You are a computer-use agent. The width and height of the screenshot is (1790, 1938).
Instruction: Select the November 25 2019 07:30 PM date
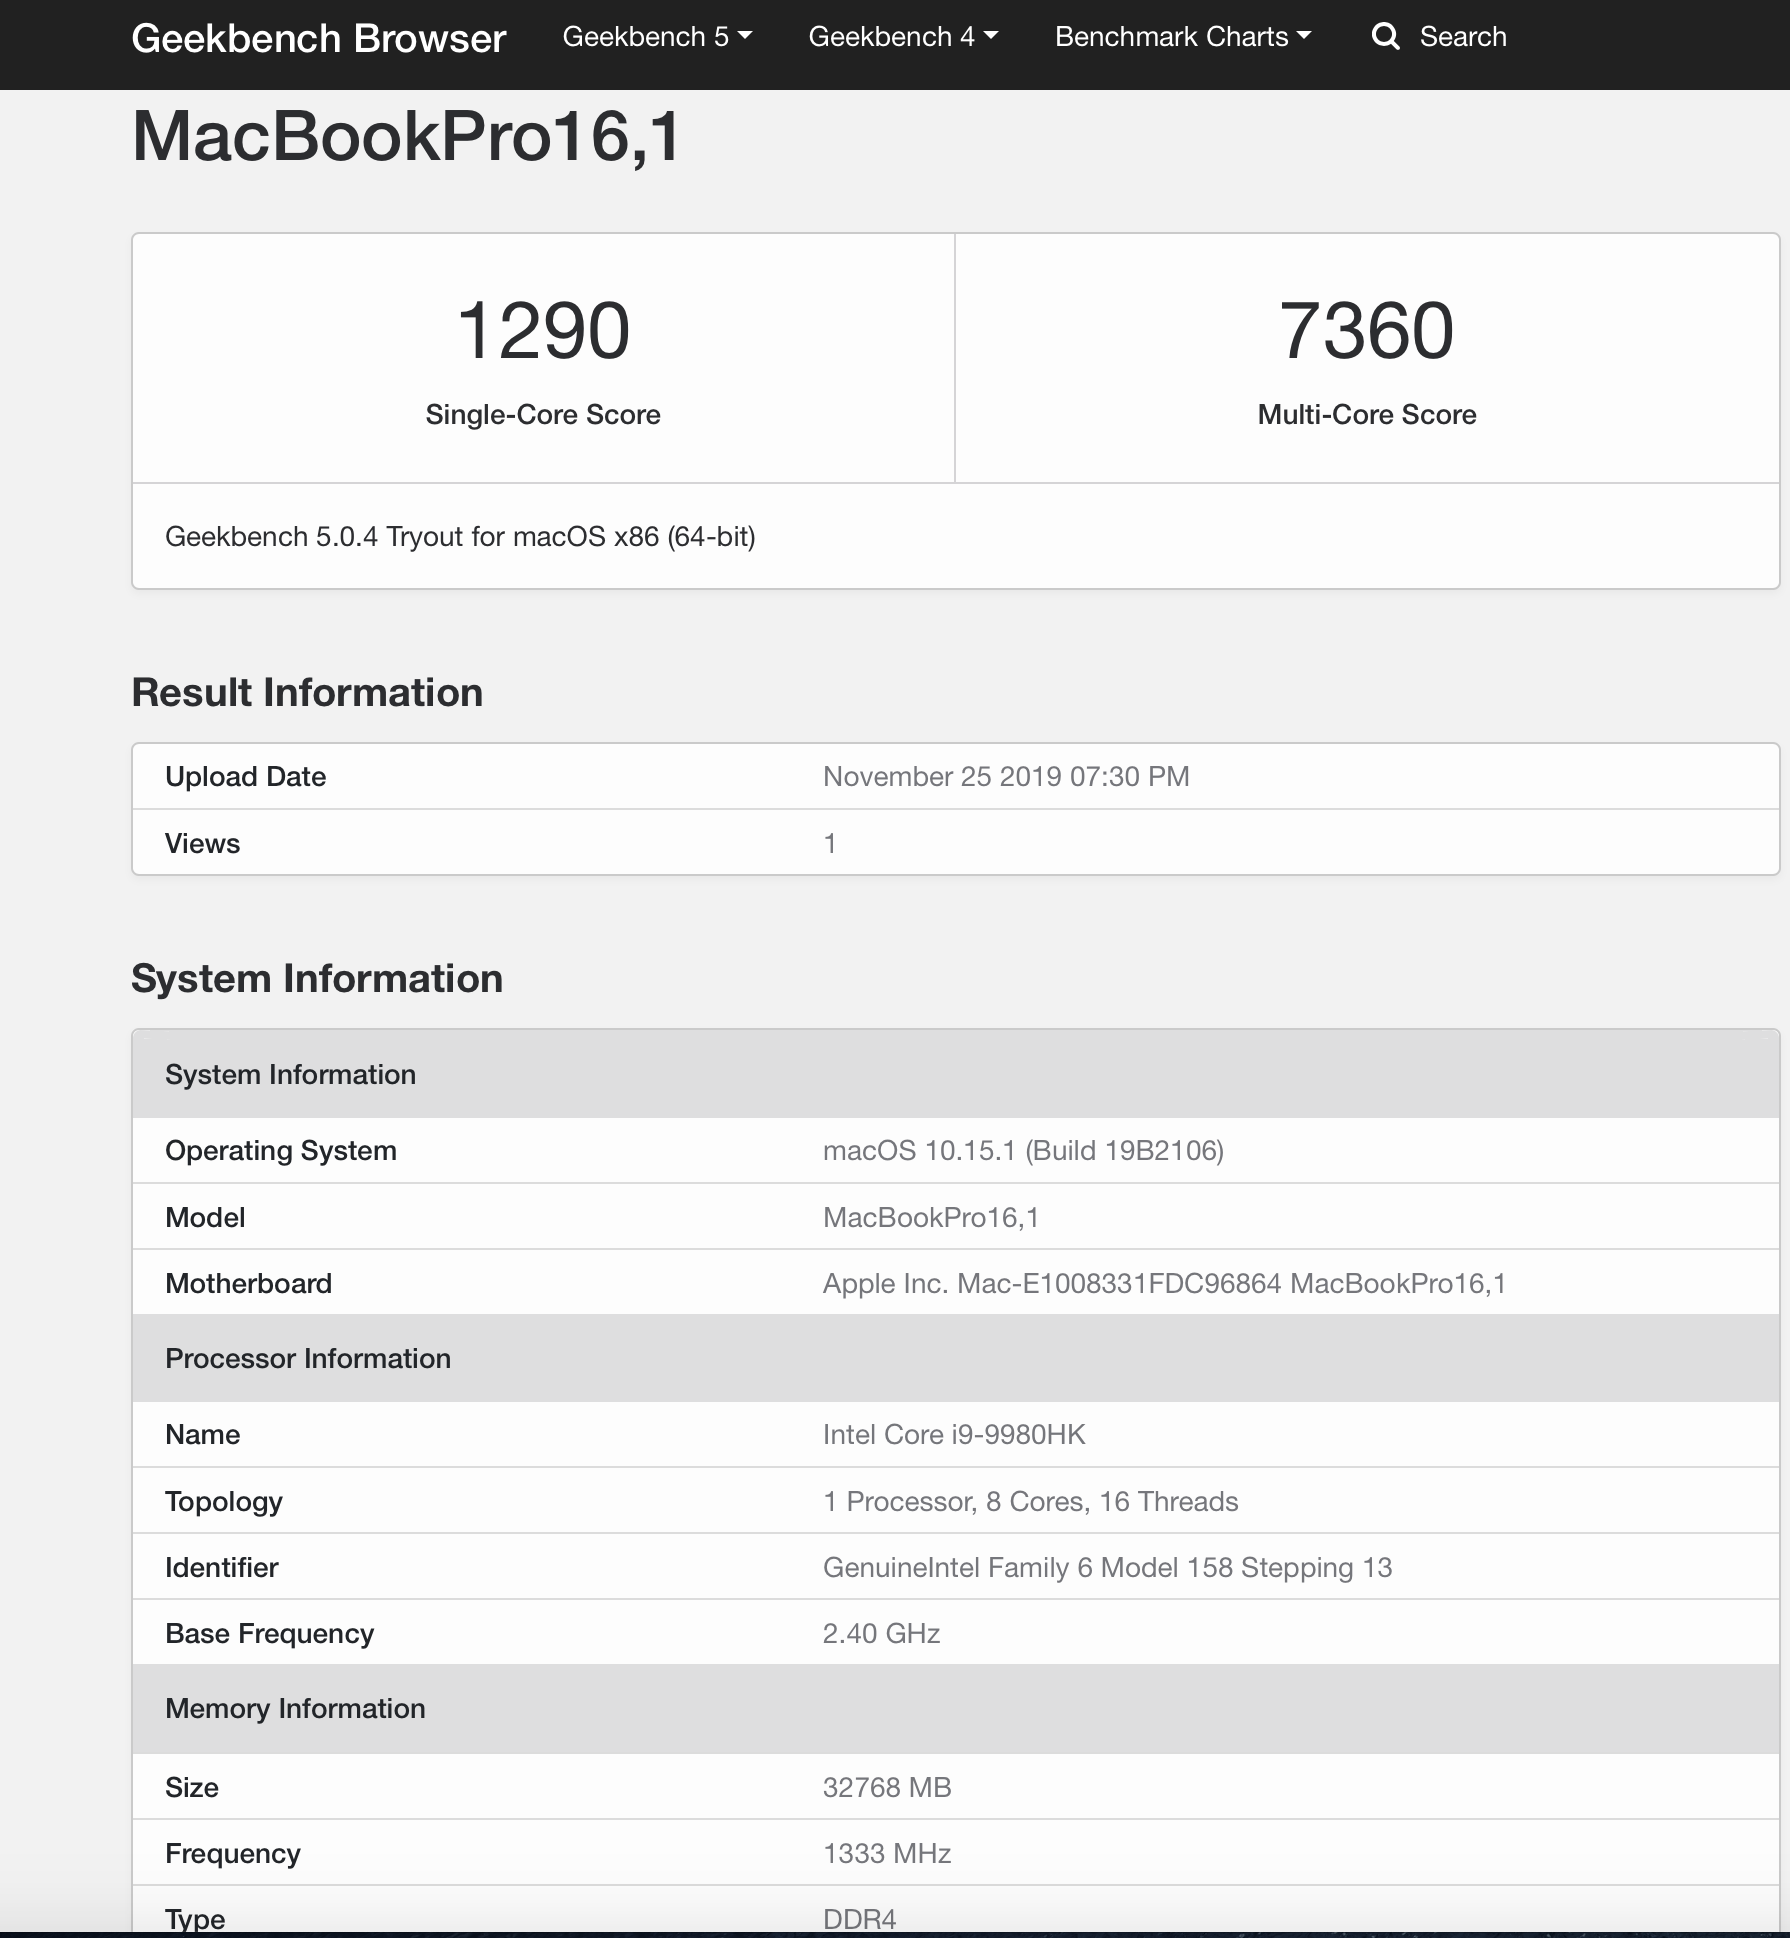(x=1006, y=777)
